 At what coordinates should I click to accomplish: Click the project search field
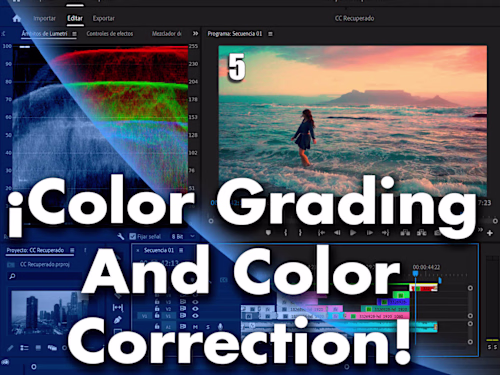[x=44, y=276]
